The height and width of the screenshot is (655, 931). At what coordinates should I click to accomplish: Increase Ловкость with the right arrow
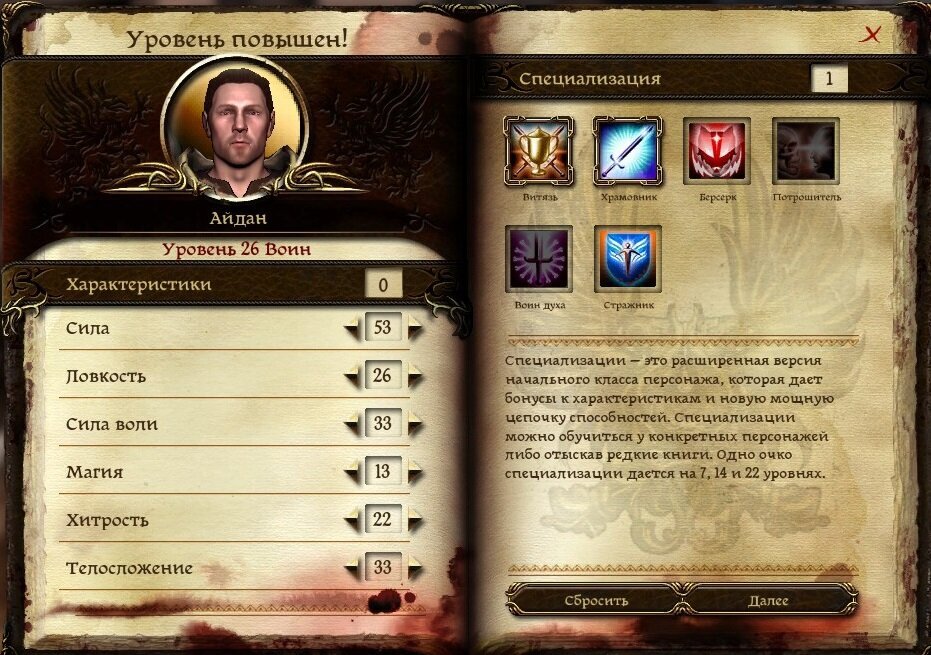414,376
